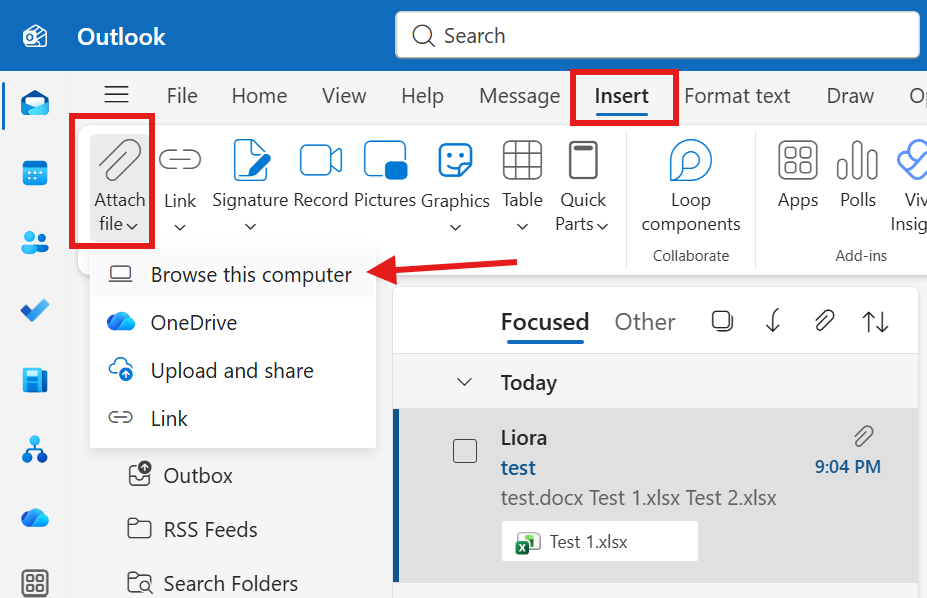Open the RSS Feeds folder
The width and height of the screenshot is (927, 598).
(193, 529)
